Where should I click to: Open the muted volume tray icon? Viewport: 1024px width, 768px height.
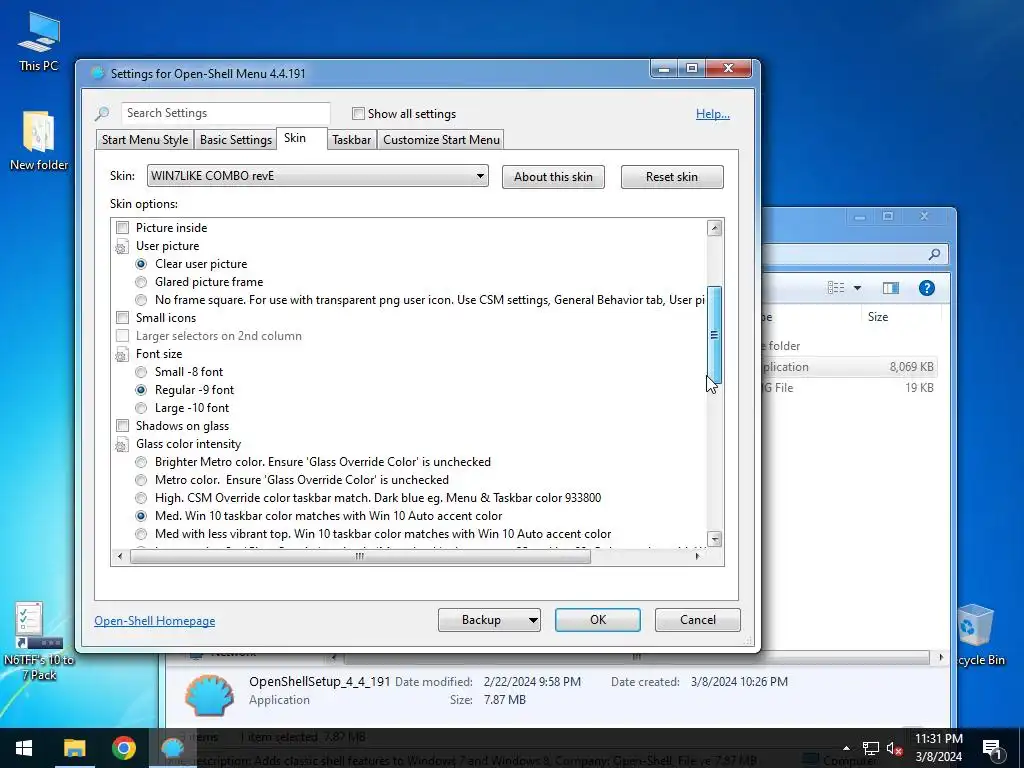pyautogui.click(x=894, y=748)
